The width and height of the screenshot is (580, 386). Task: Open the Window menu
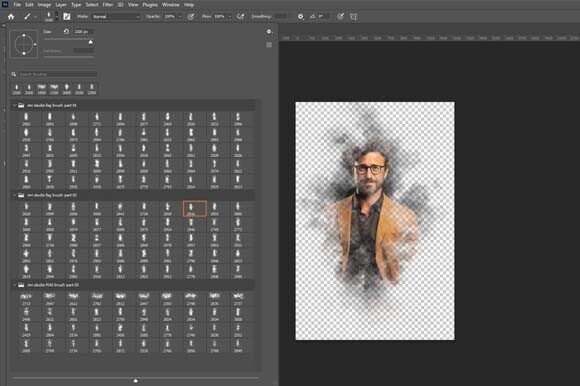(171, 5)
